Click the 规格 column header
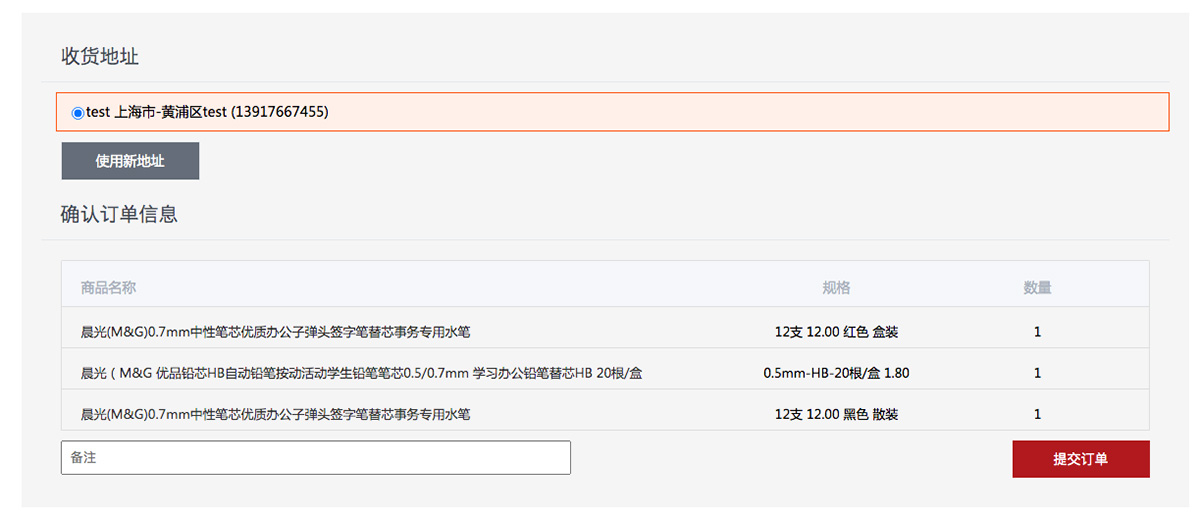1200x517 pixels. tap(836, 288)
